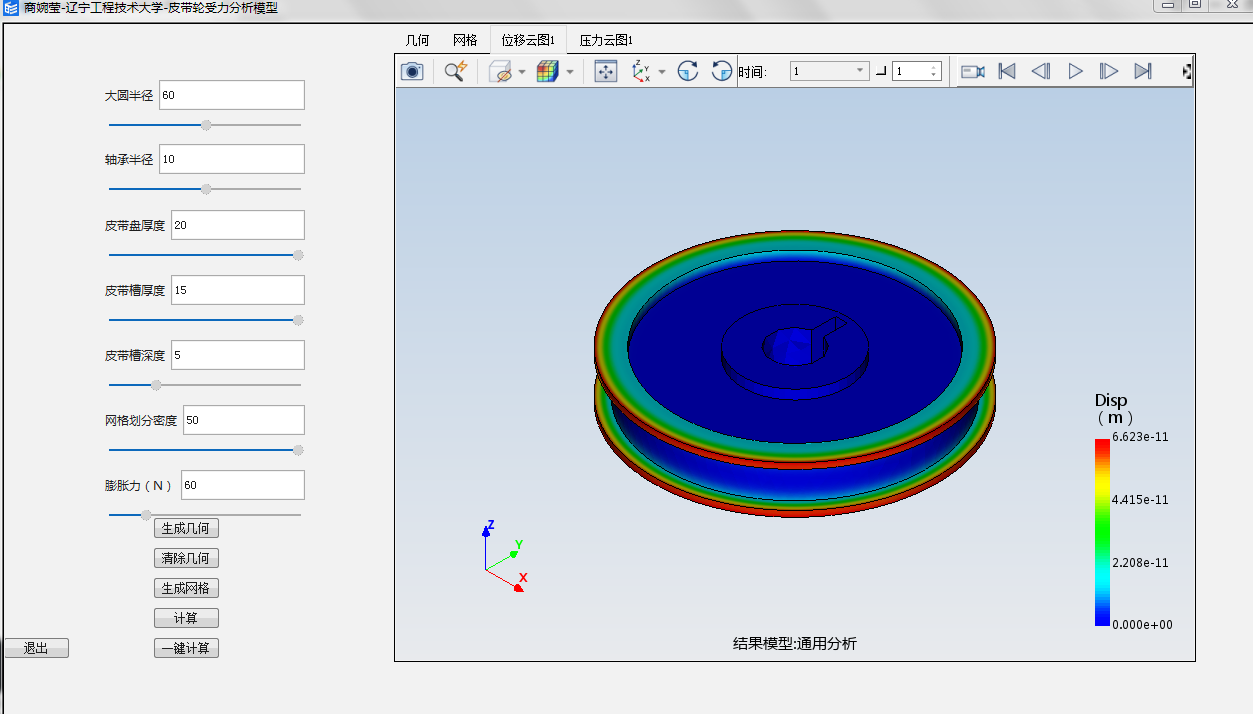Click the XYZ axis view orientation icon
This screenshot has height=714, width=1253.
pyautogui.click(x=641, y=71)
